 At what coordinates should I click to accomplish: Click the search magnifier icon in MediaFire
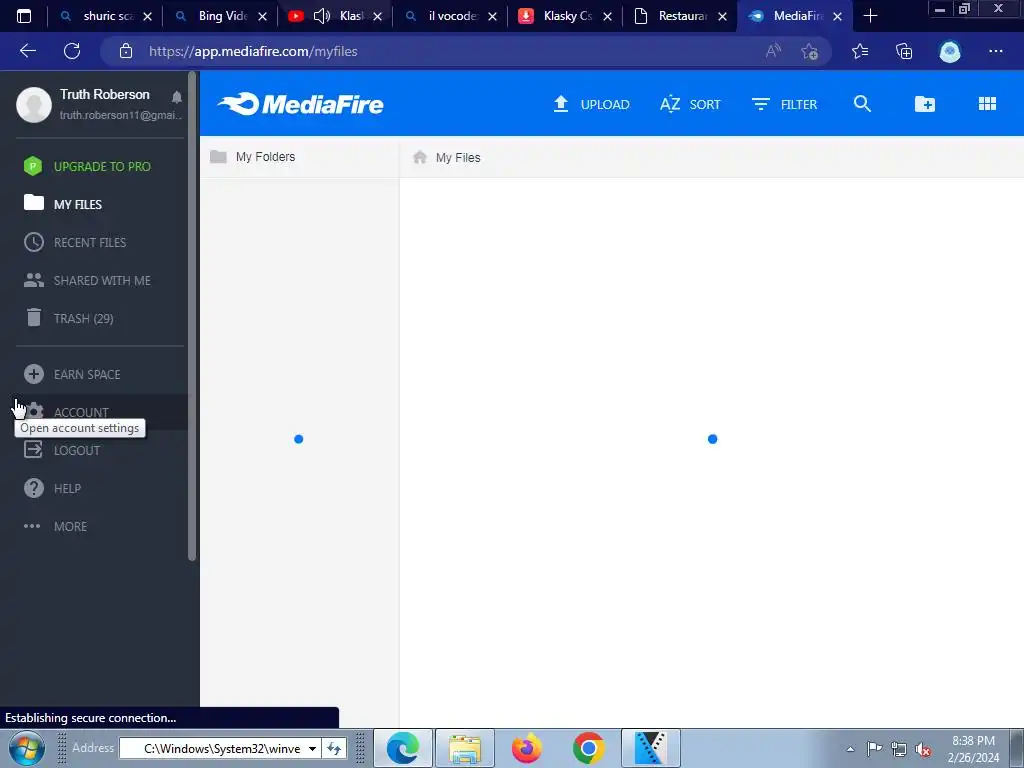[x=862, y=104]
